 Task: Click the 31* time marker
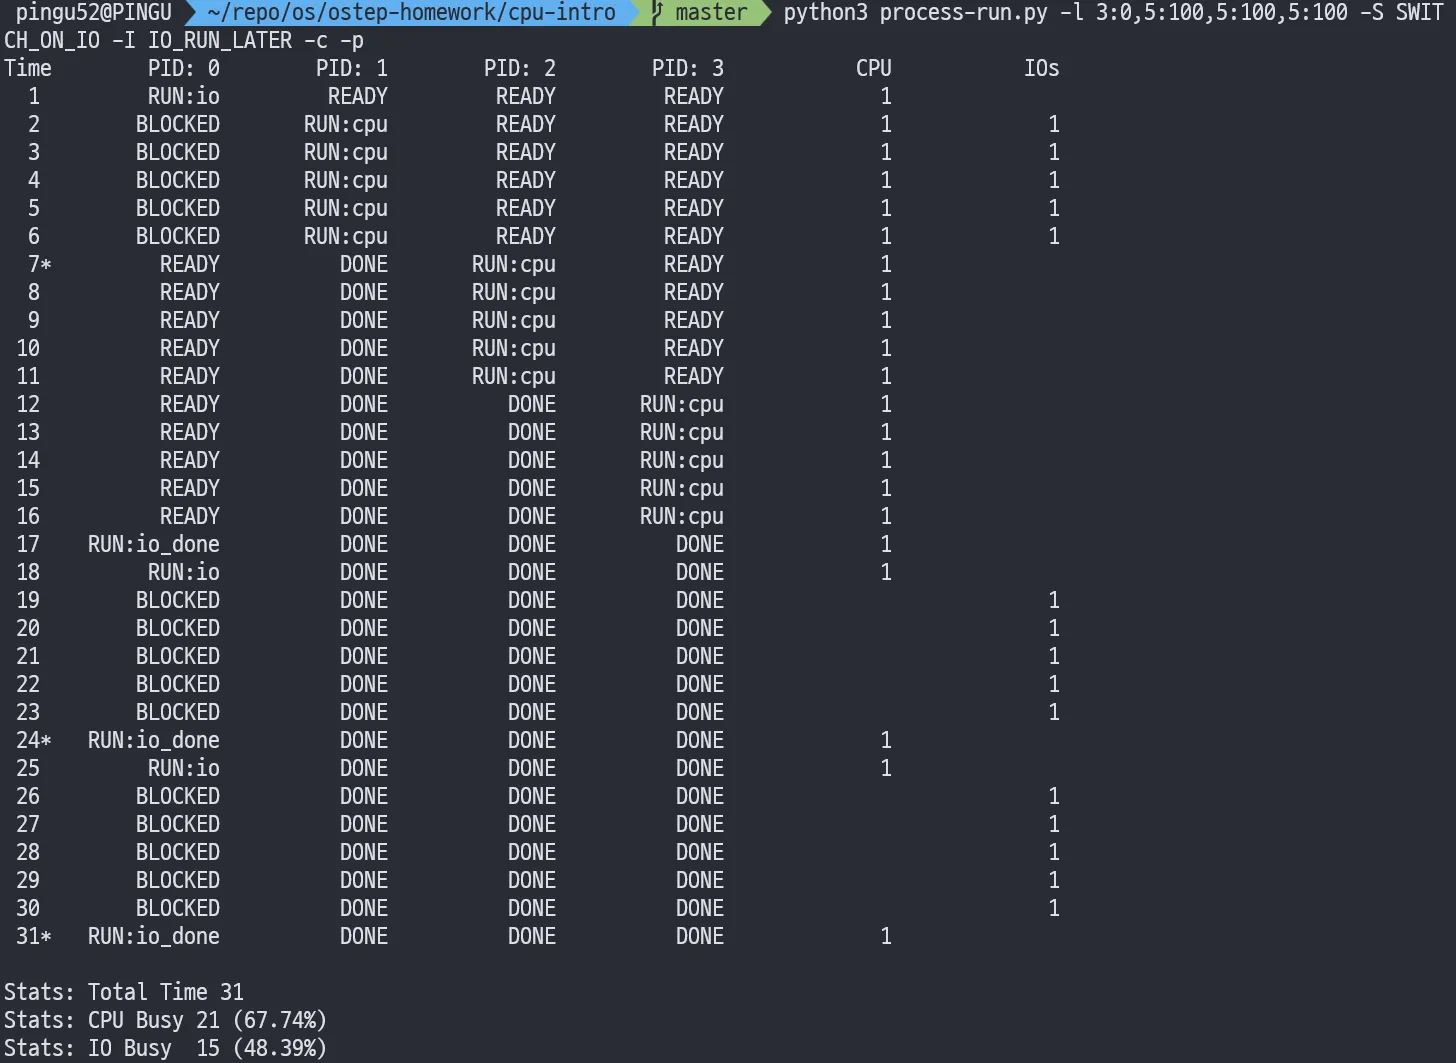pyautogui.click(x=34, y=936)
